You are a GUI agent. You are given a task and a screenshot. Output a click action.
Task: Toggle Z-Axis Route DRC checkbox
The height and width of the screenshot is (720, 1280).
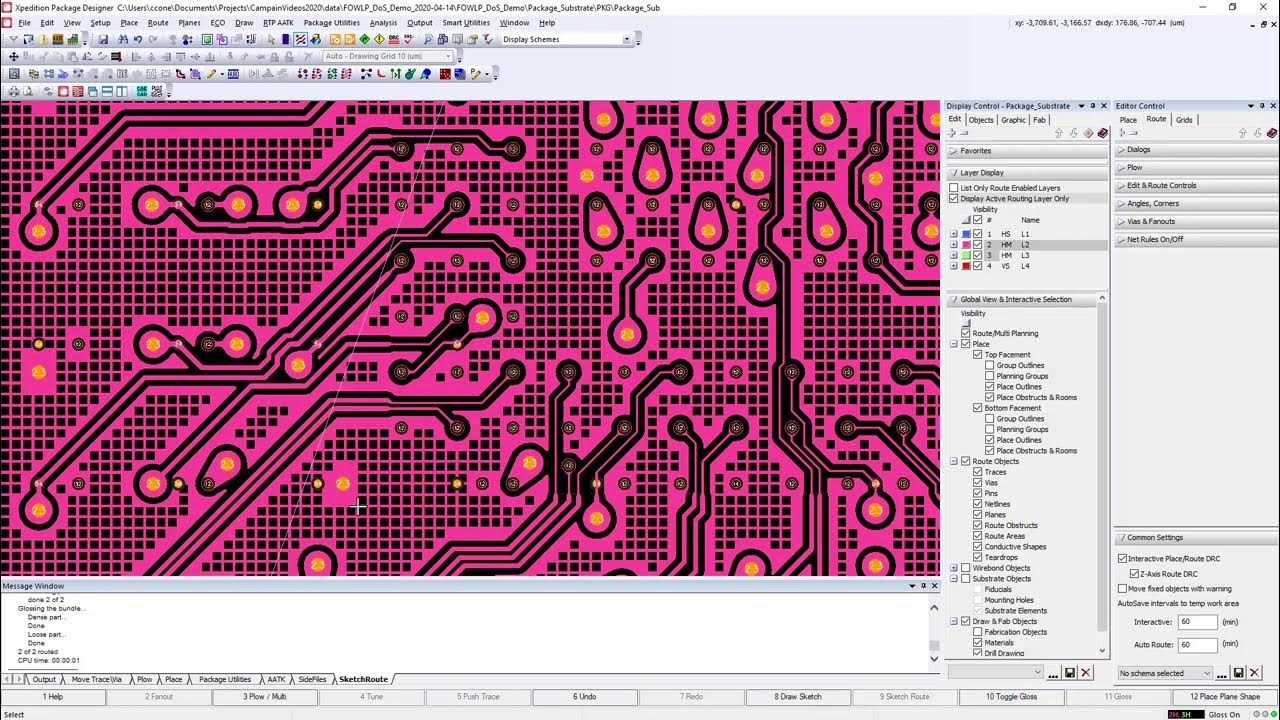[1134, 574]
